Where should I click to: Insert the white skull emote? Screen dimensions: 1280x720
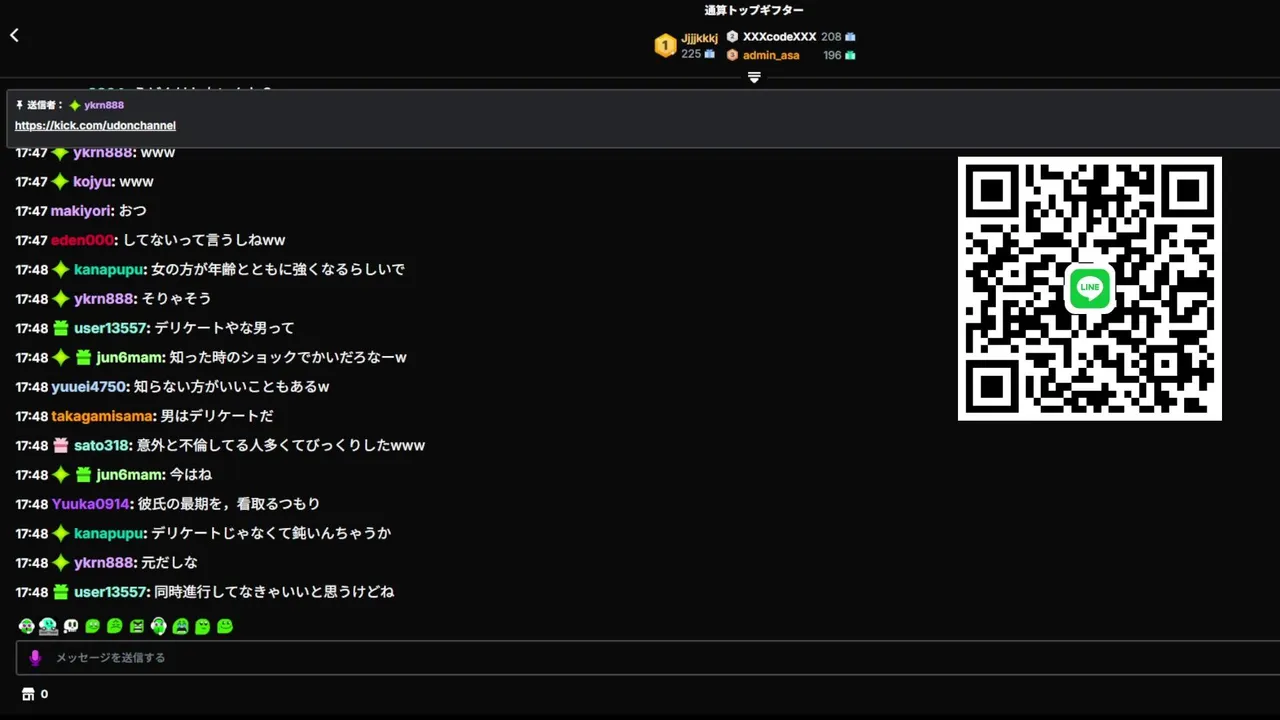70,626
